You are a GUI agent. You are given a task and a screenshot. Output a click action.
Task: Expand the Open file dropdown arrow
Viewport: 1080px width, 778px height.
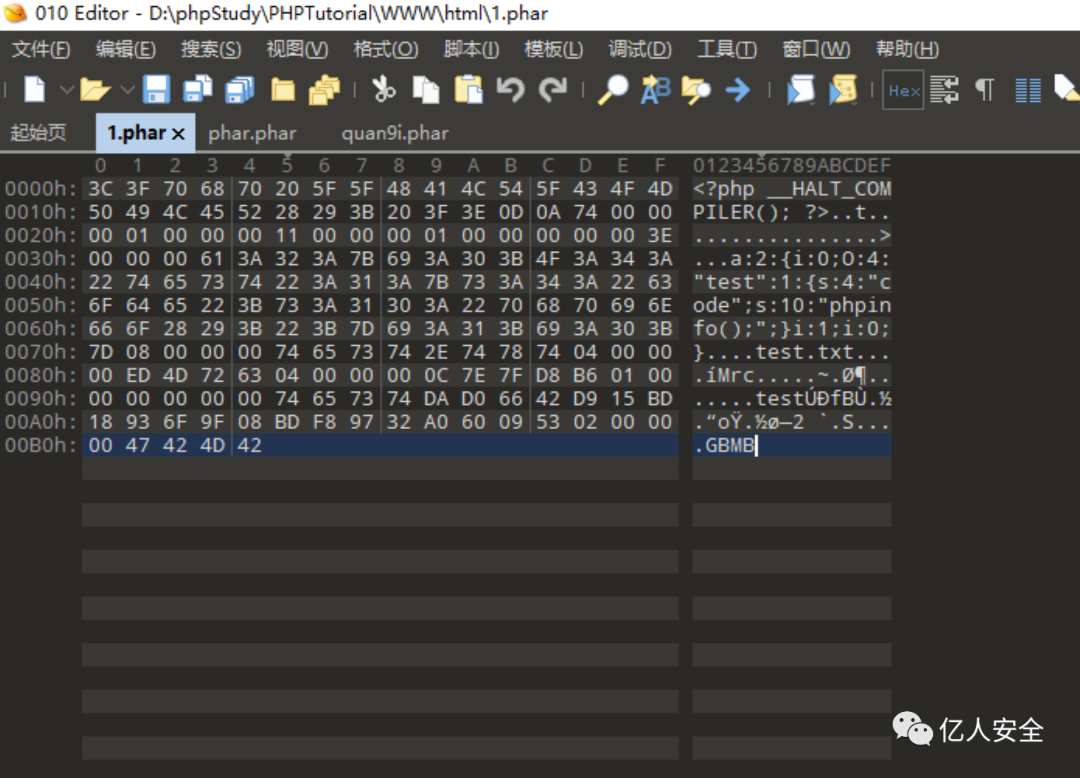127,90
